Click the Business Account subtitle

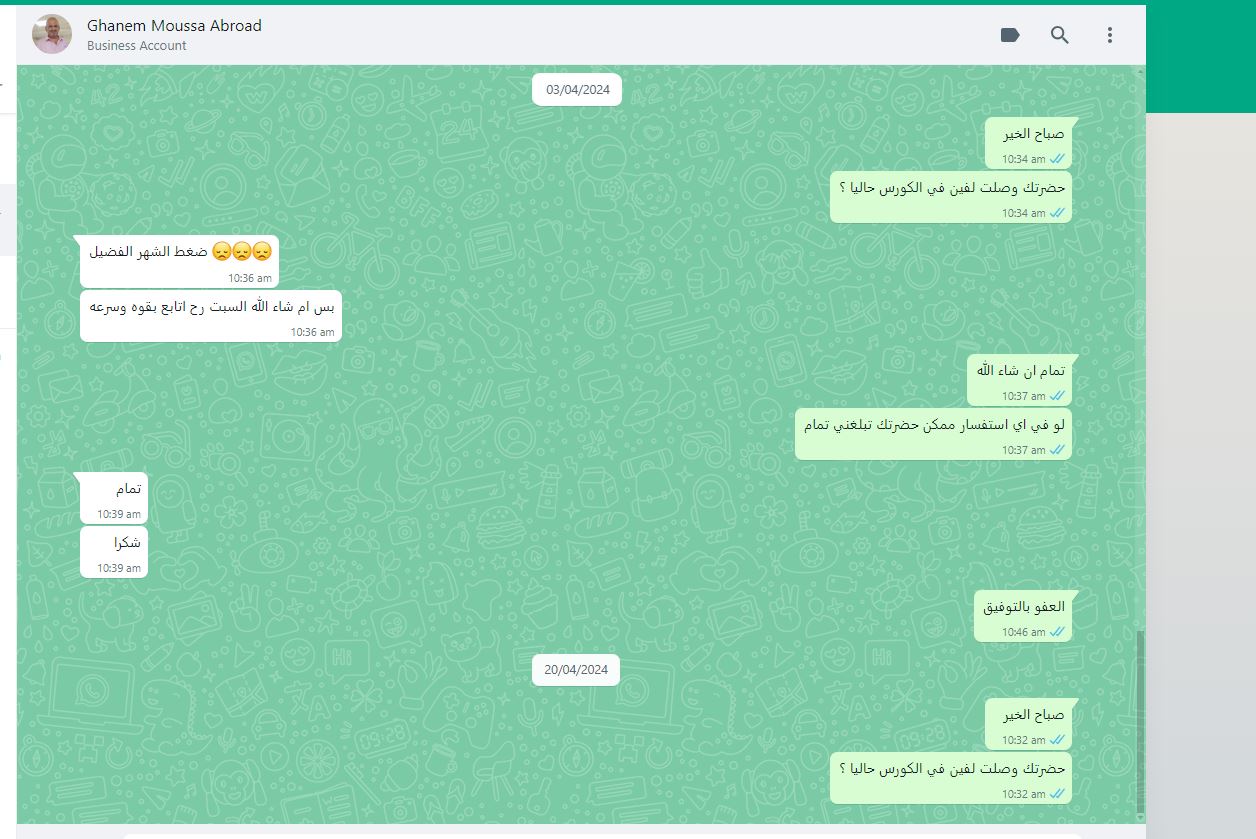point(137,46)
